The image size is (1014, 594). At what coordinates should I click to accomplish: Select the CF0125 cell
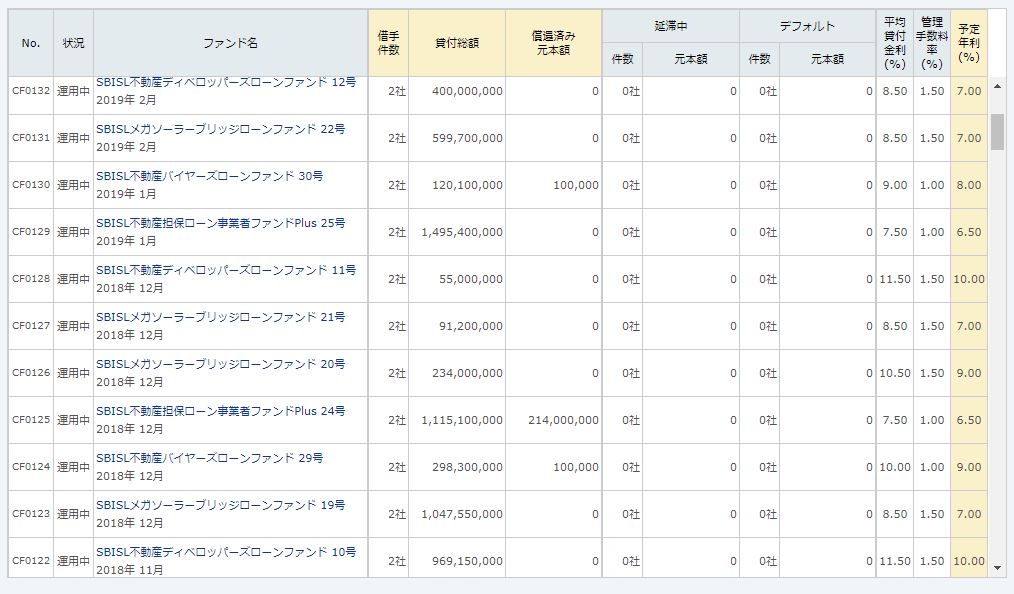(31, 420)
